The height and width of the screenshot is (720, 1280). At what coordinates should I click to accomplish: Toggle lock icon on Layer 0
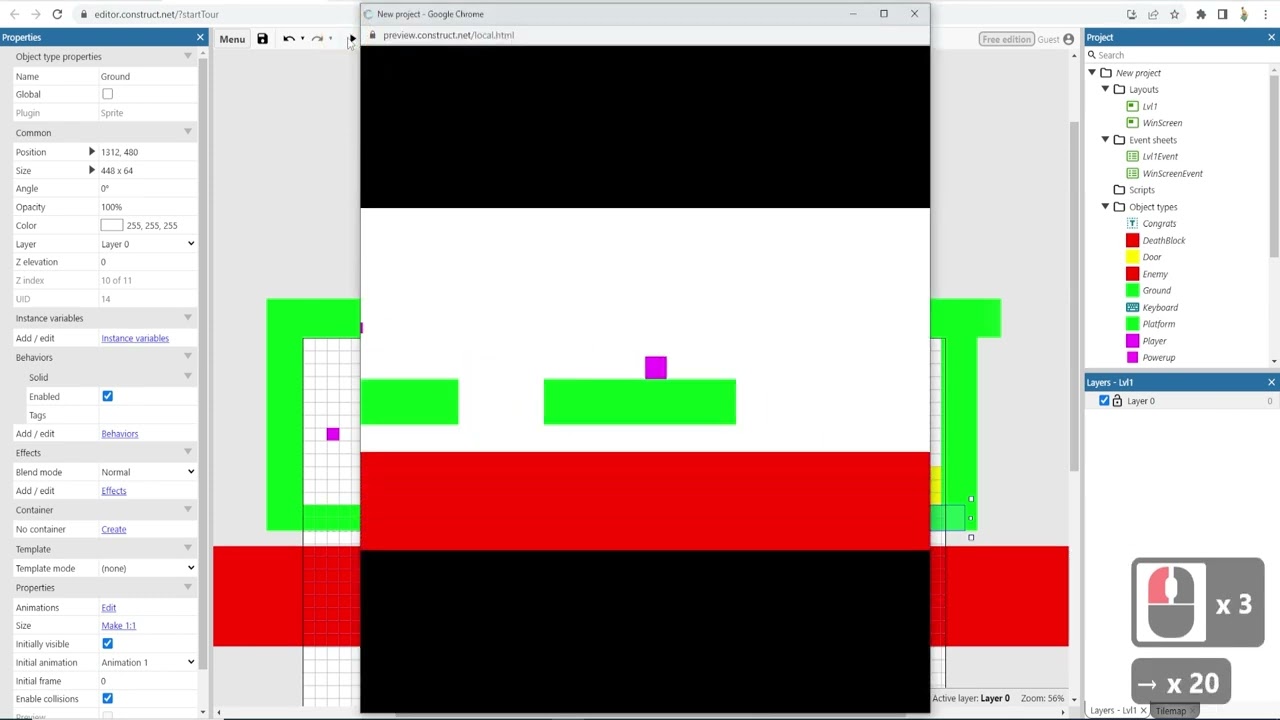coord(1117,401)
